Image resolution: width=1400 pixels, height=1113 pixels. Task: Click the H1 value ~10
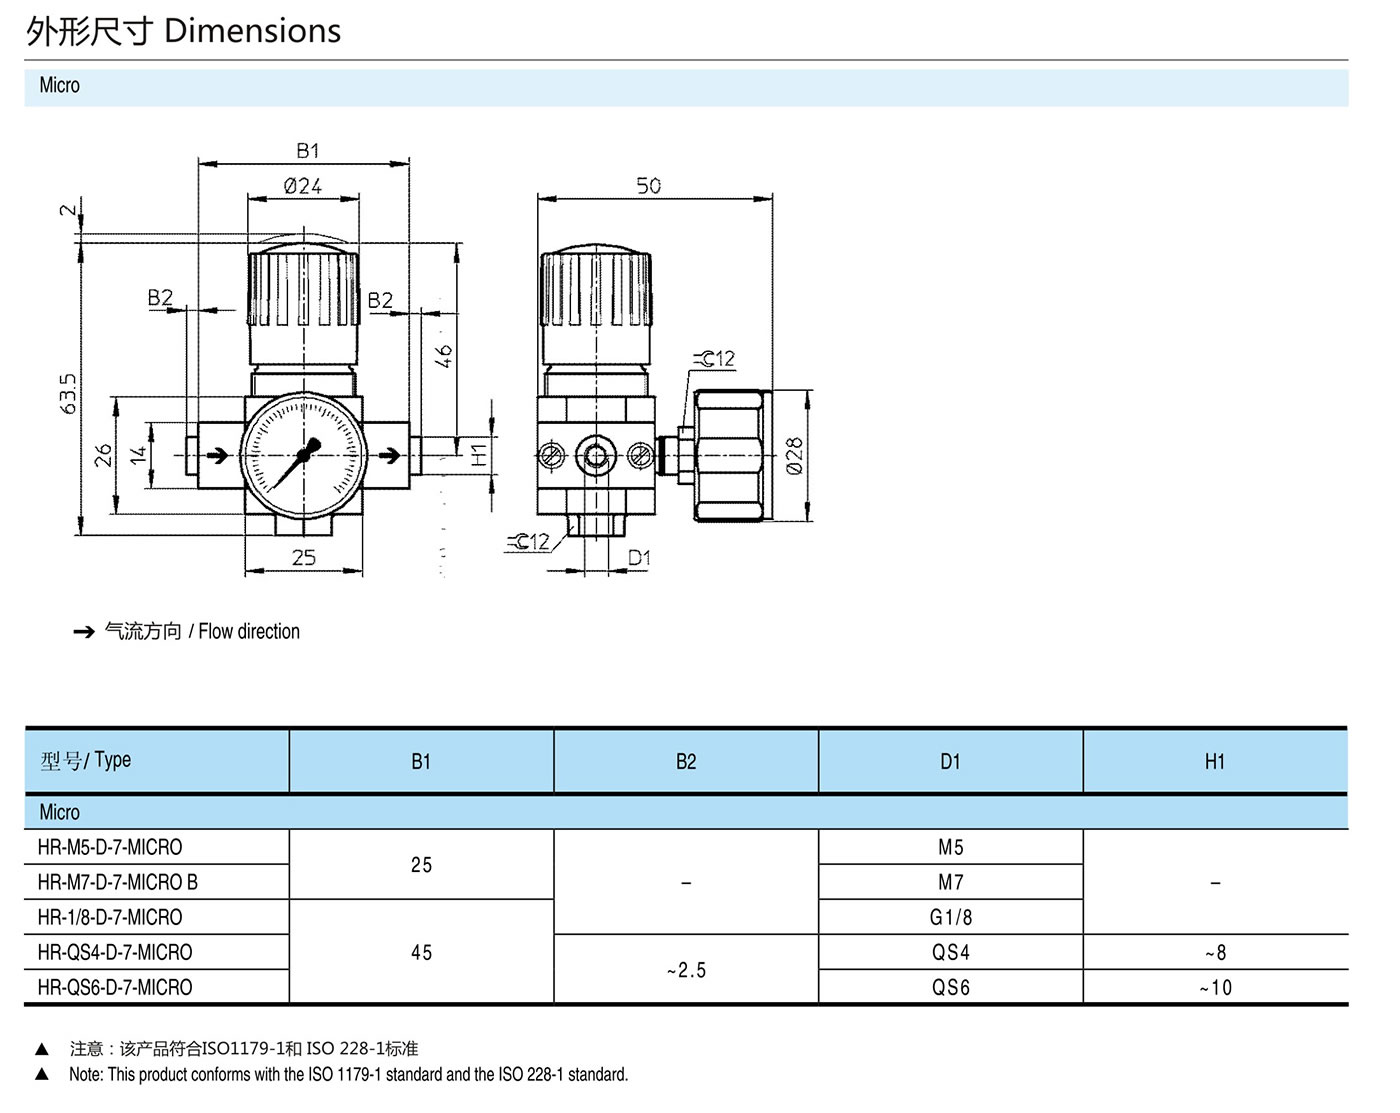(x=1215, y=987)
